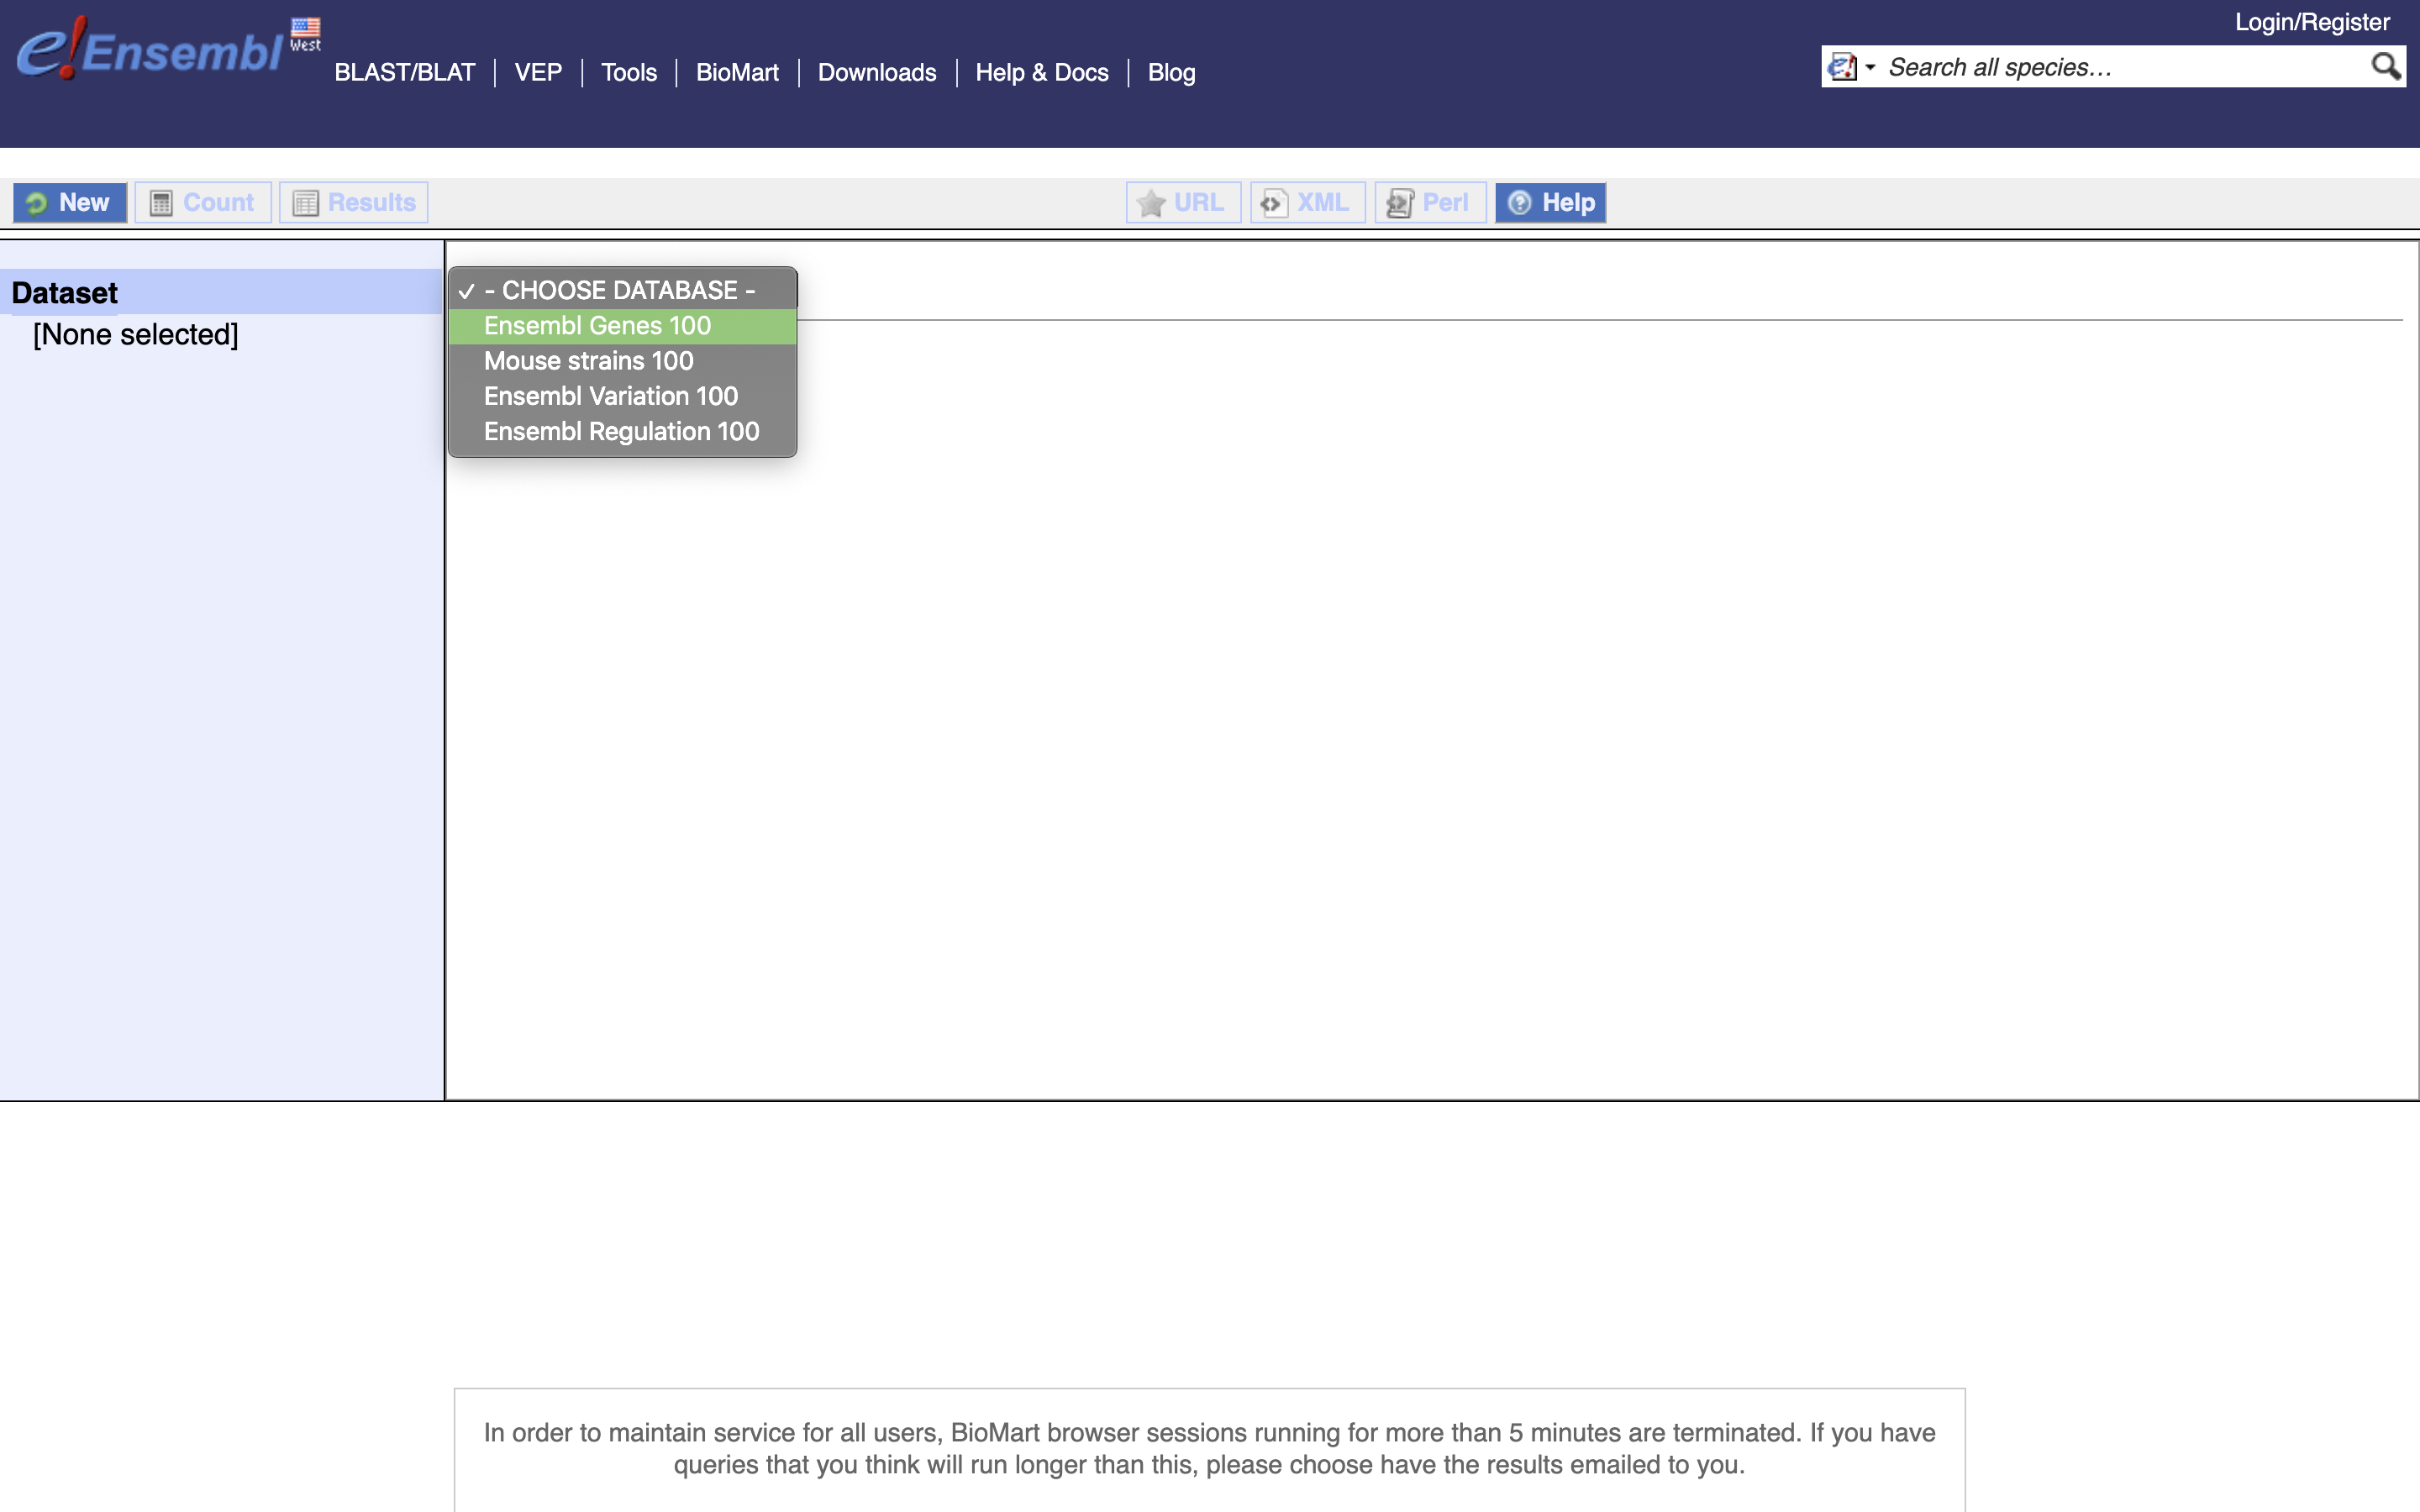Click the Perl script button
This screenshot has width=2420, height=1512.
click(1430, 203)
